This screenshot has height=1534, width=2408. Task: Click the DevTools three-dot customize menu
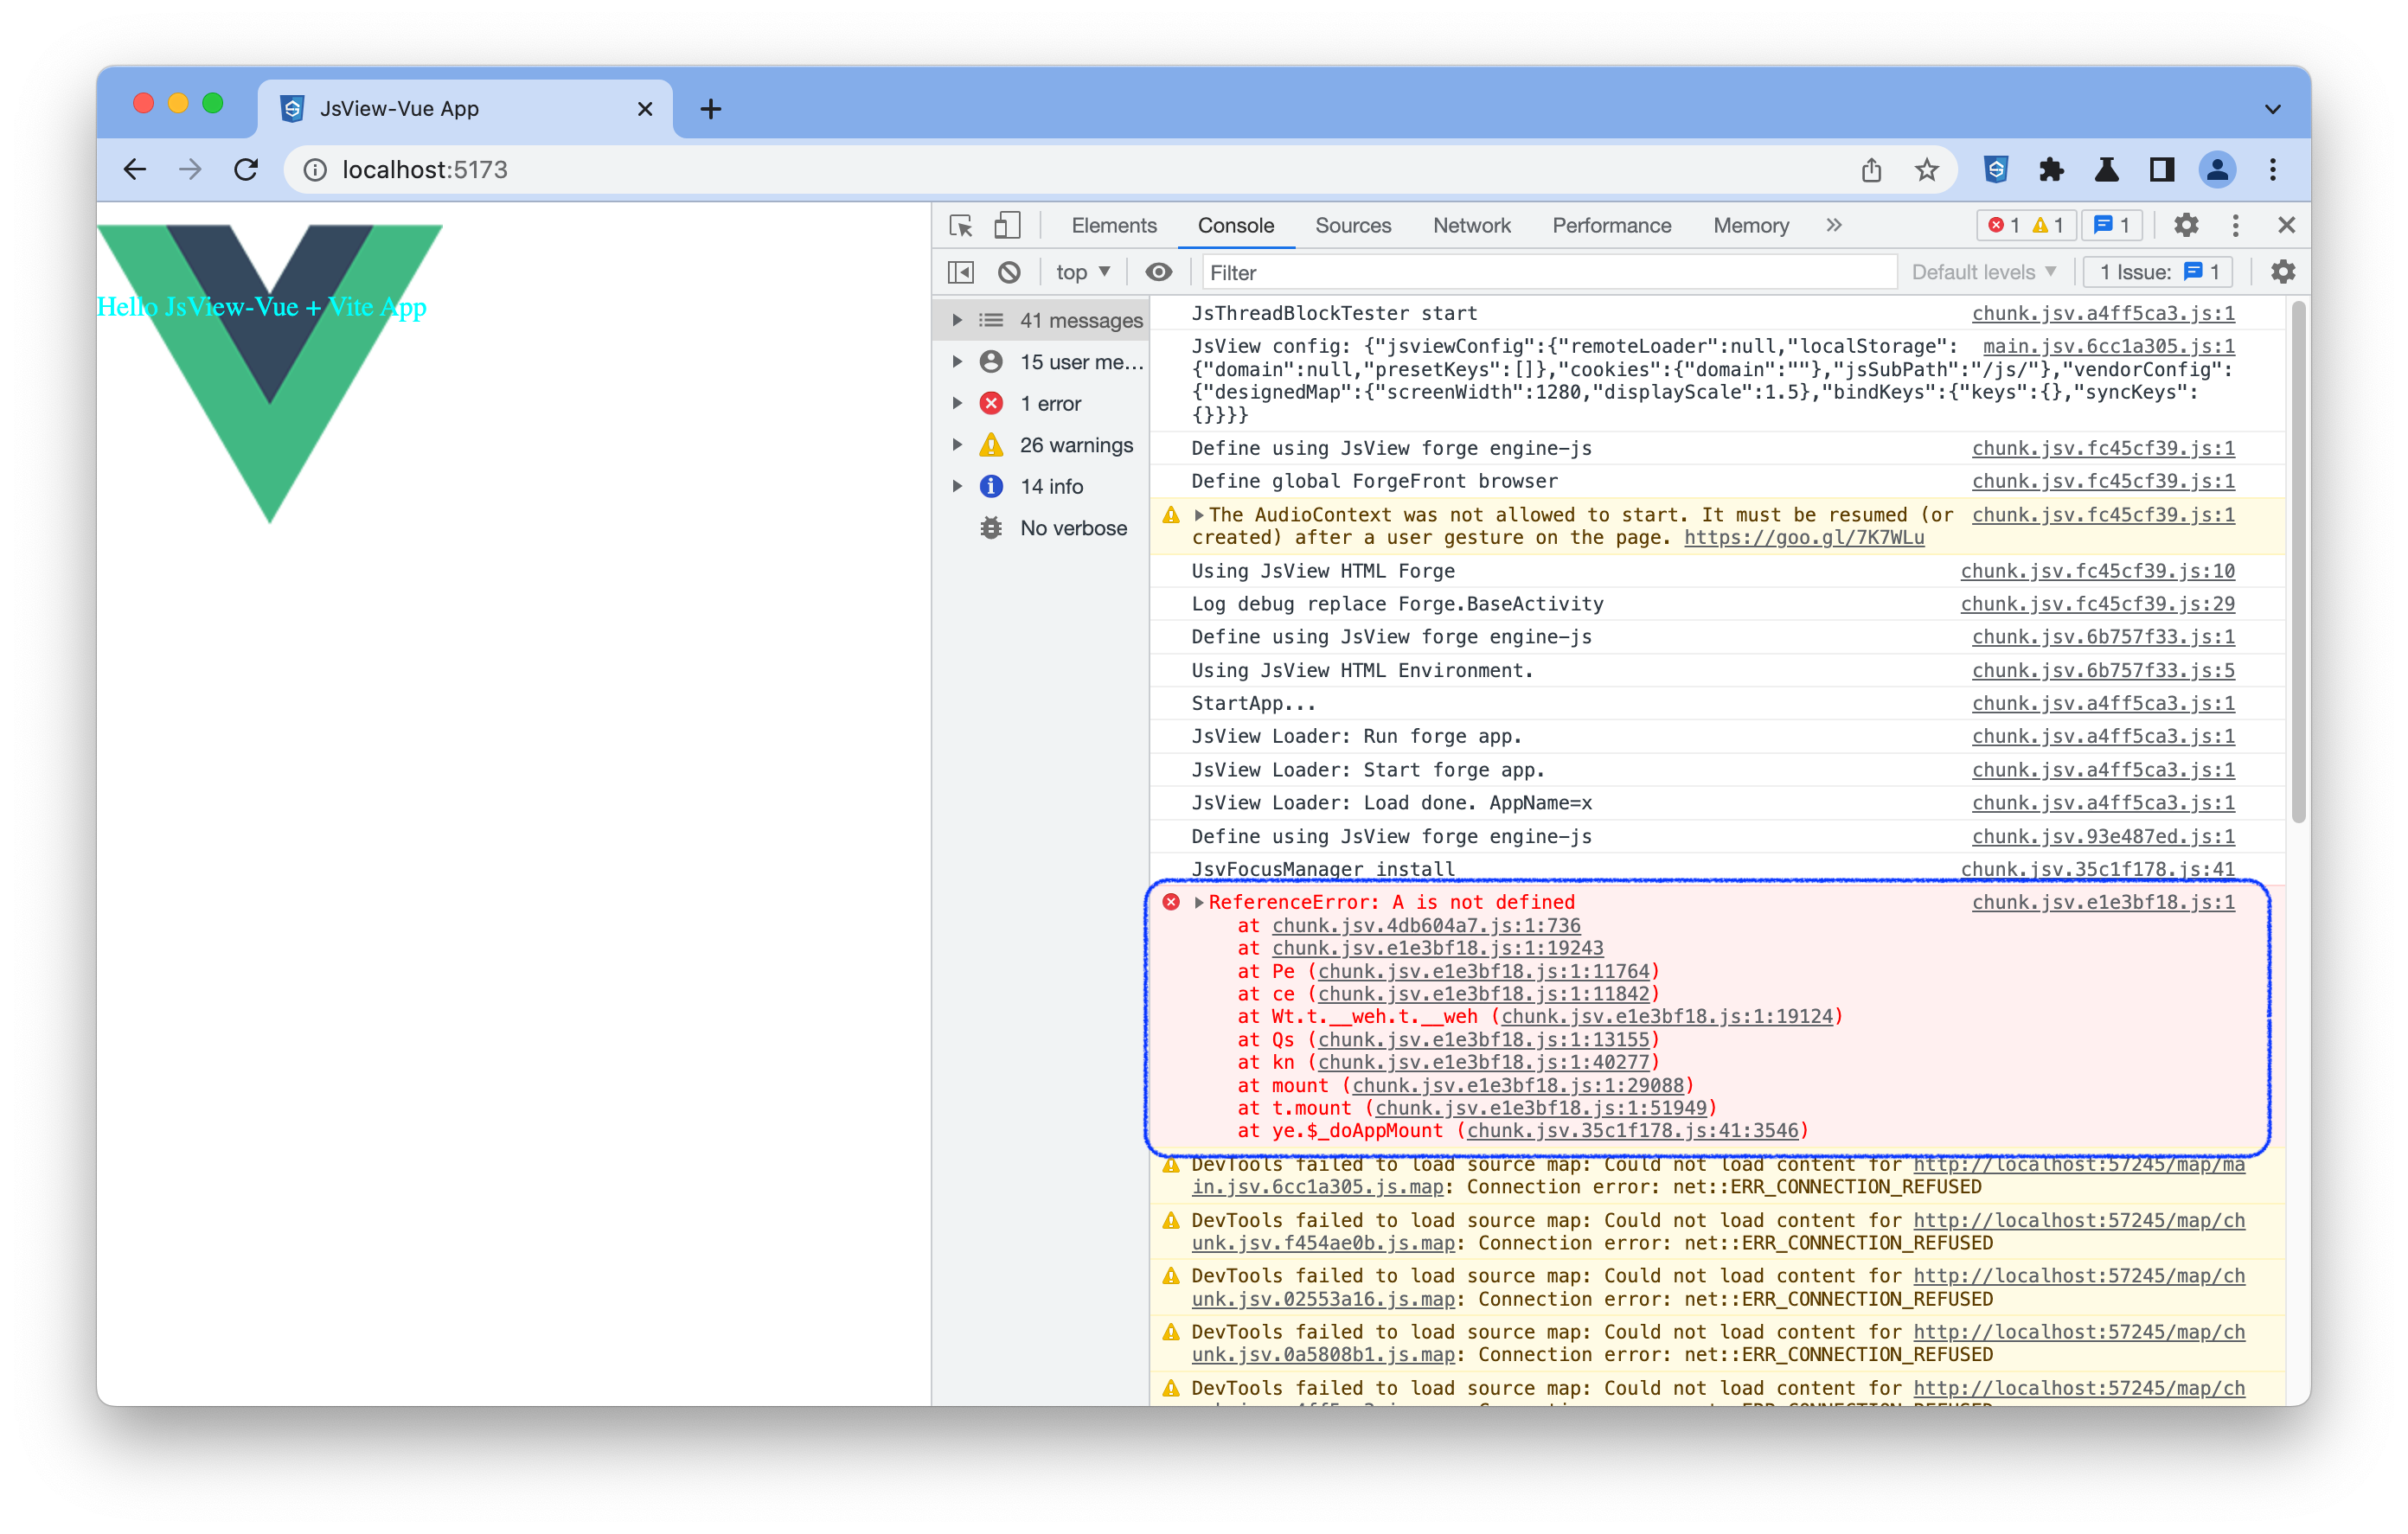(2236, 225)
